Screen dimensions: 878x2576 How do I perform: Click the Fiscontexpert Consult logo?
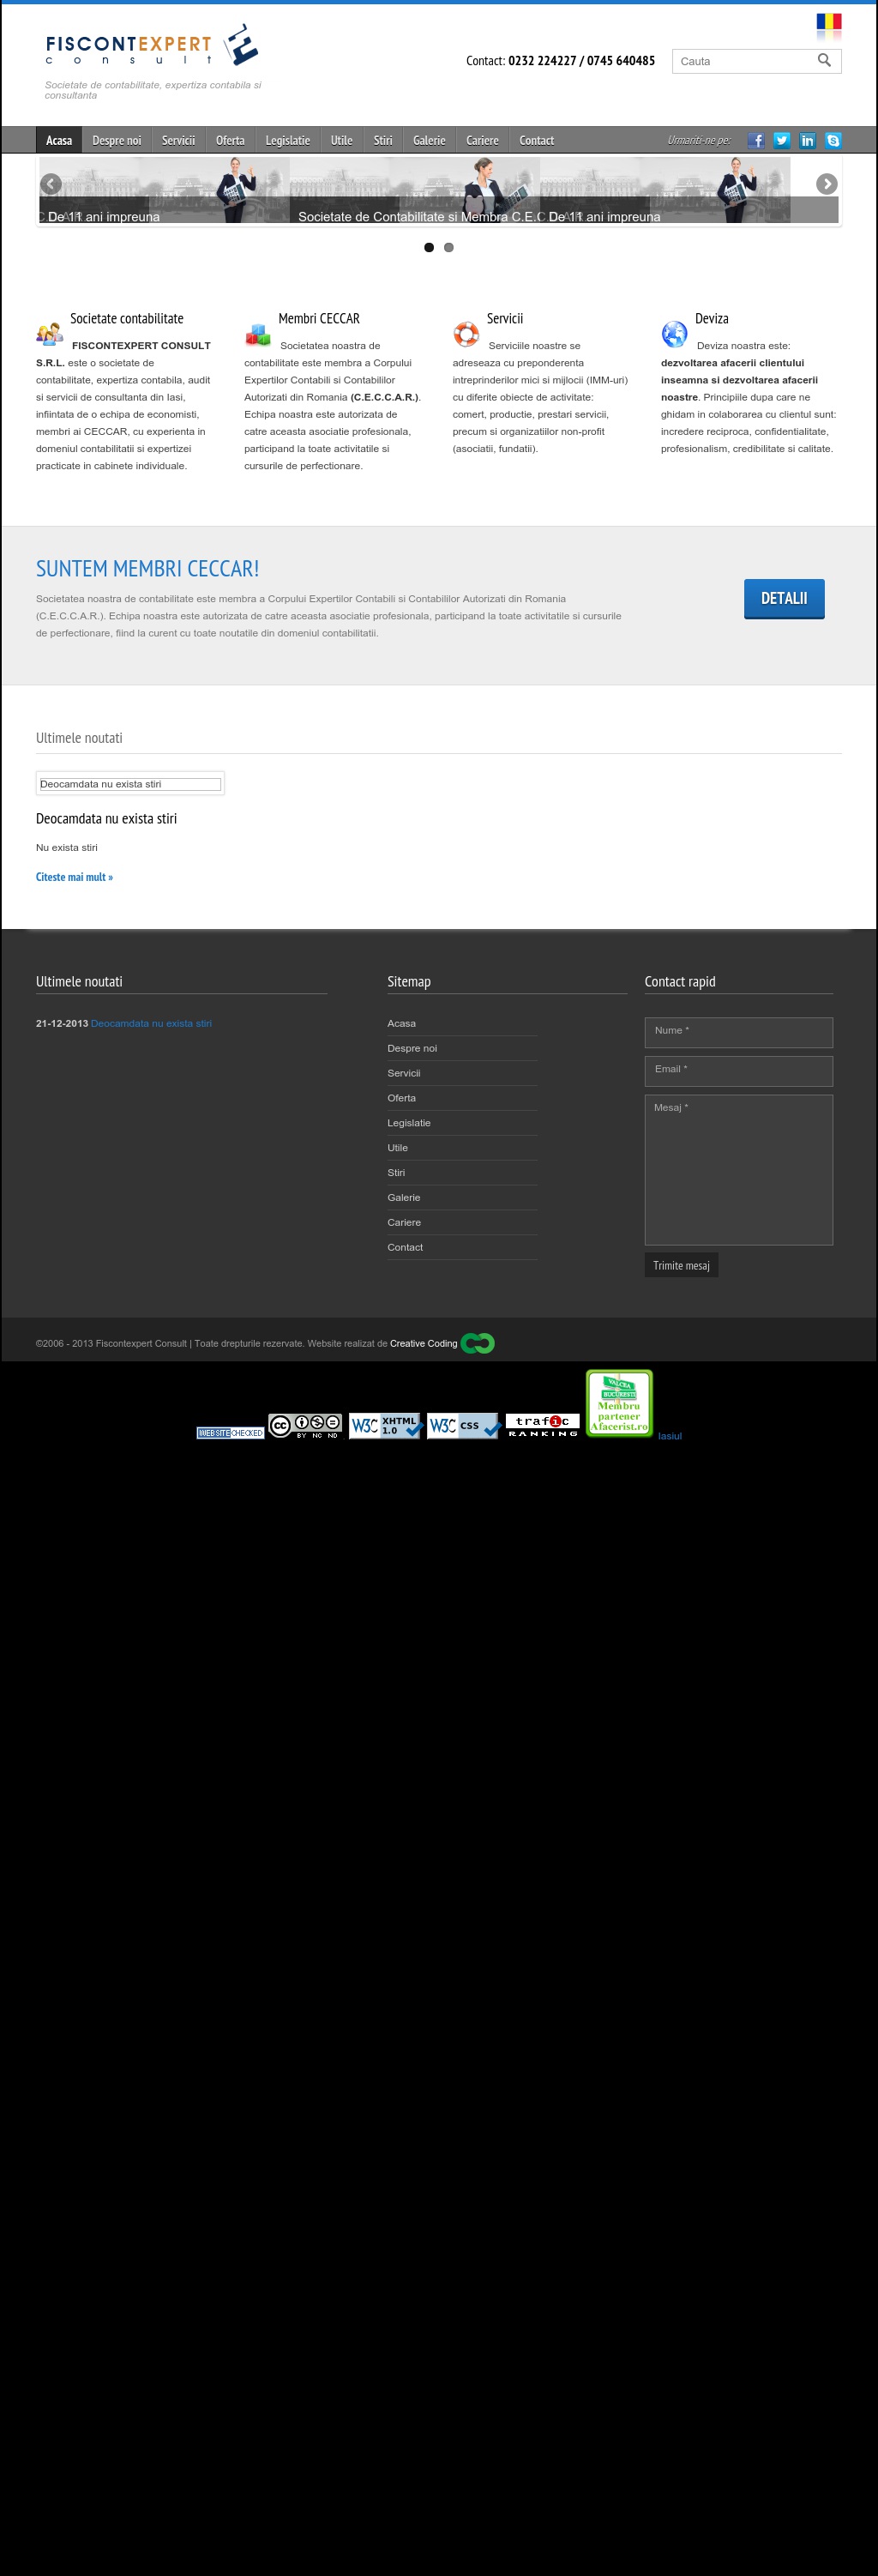152,46
